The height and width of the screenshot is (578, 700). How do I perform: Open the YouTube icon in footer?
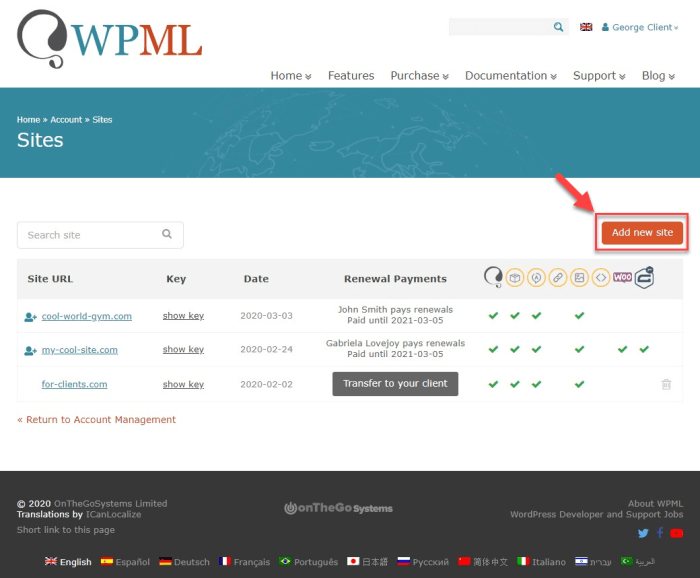[x=676, y=533]
